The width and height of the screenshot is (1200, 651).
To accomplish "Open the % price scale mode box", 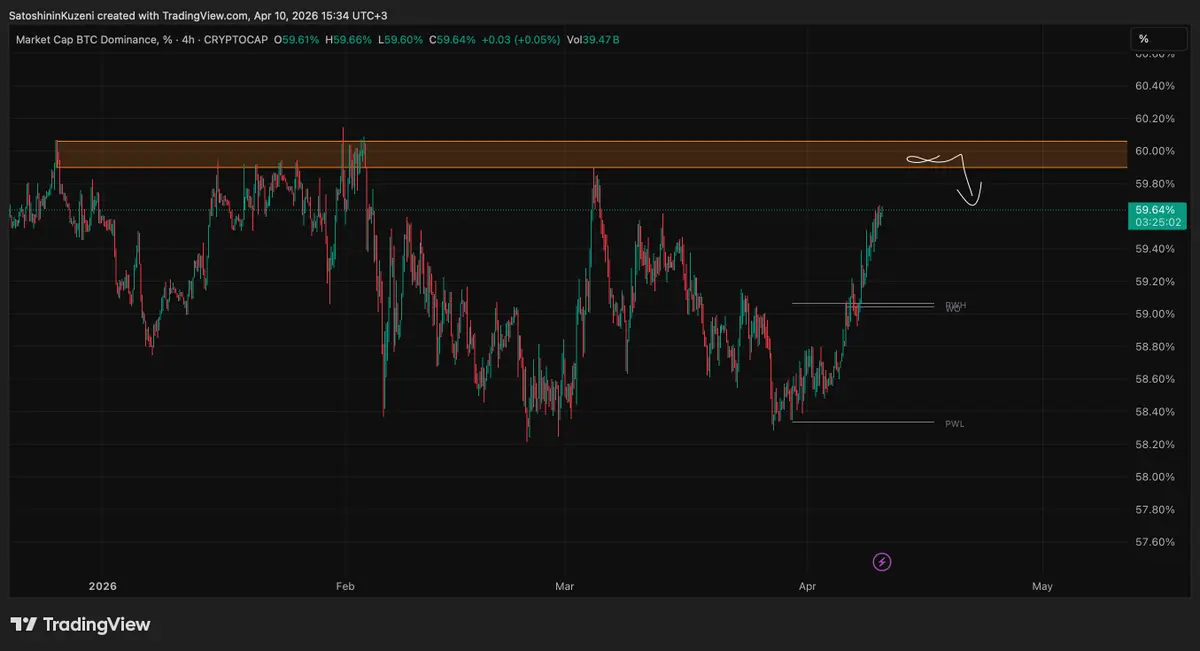I will coord(1156,39).
